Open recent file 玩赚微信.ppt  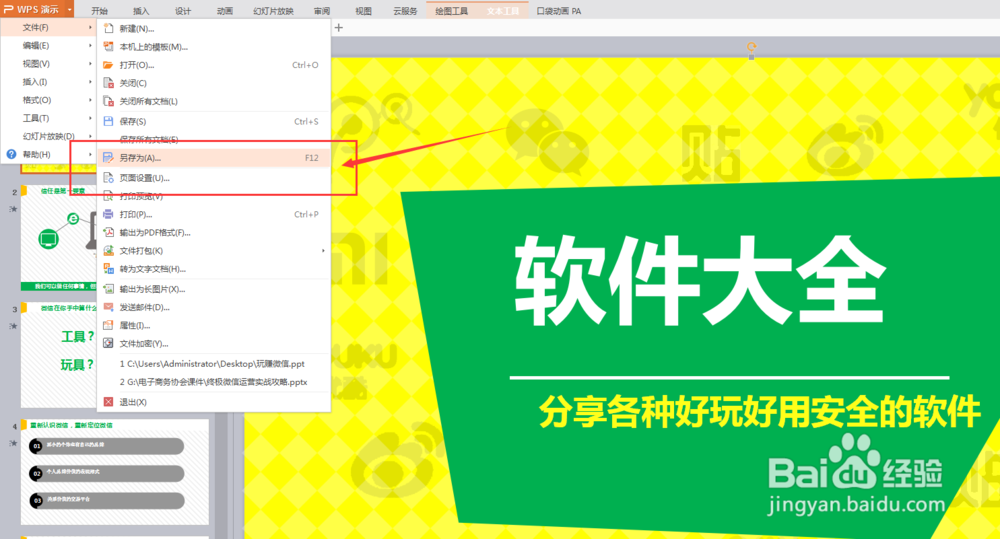tap(214, 364)
